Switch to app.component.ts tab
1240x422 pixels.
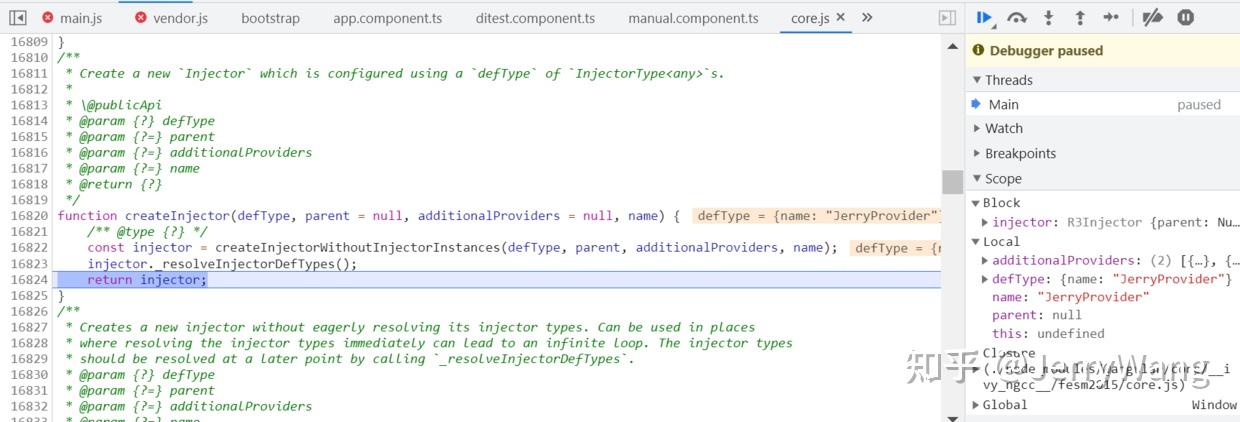(x=387, y=18)
